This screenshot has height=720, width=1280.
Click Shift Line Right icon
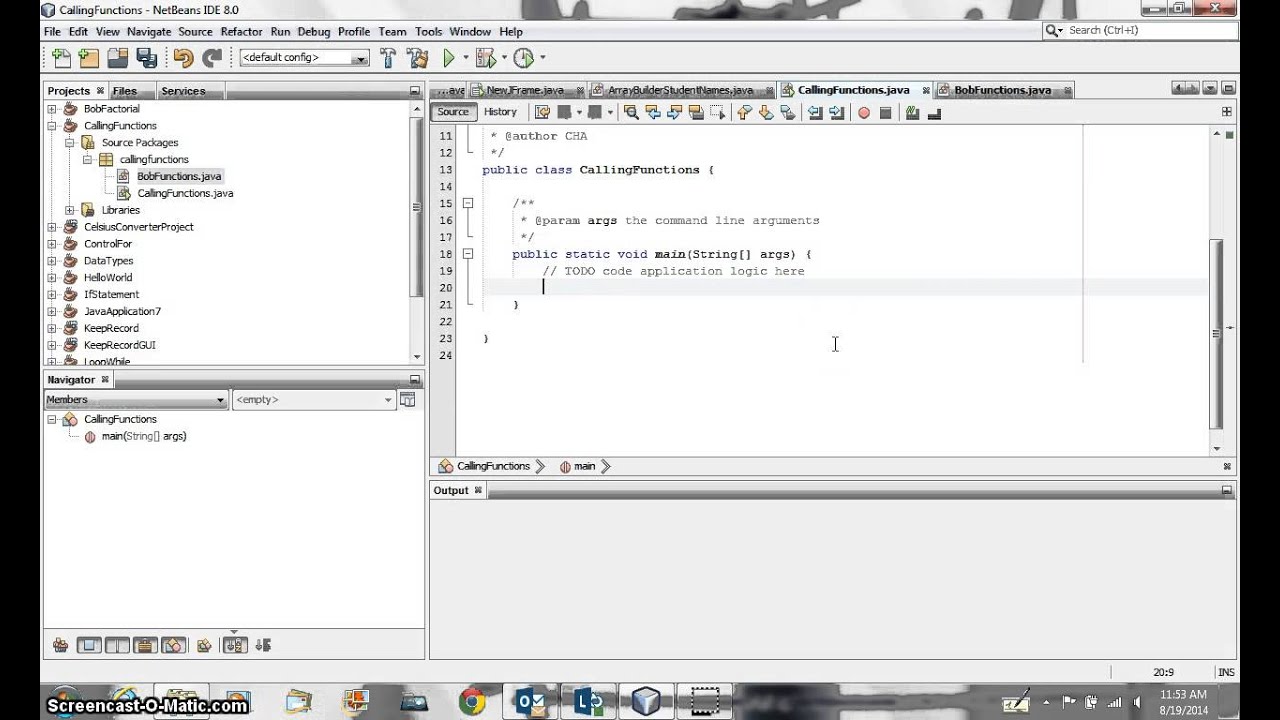coord(837,113)
